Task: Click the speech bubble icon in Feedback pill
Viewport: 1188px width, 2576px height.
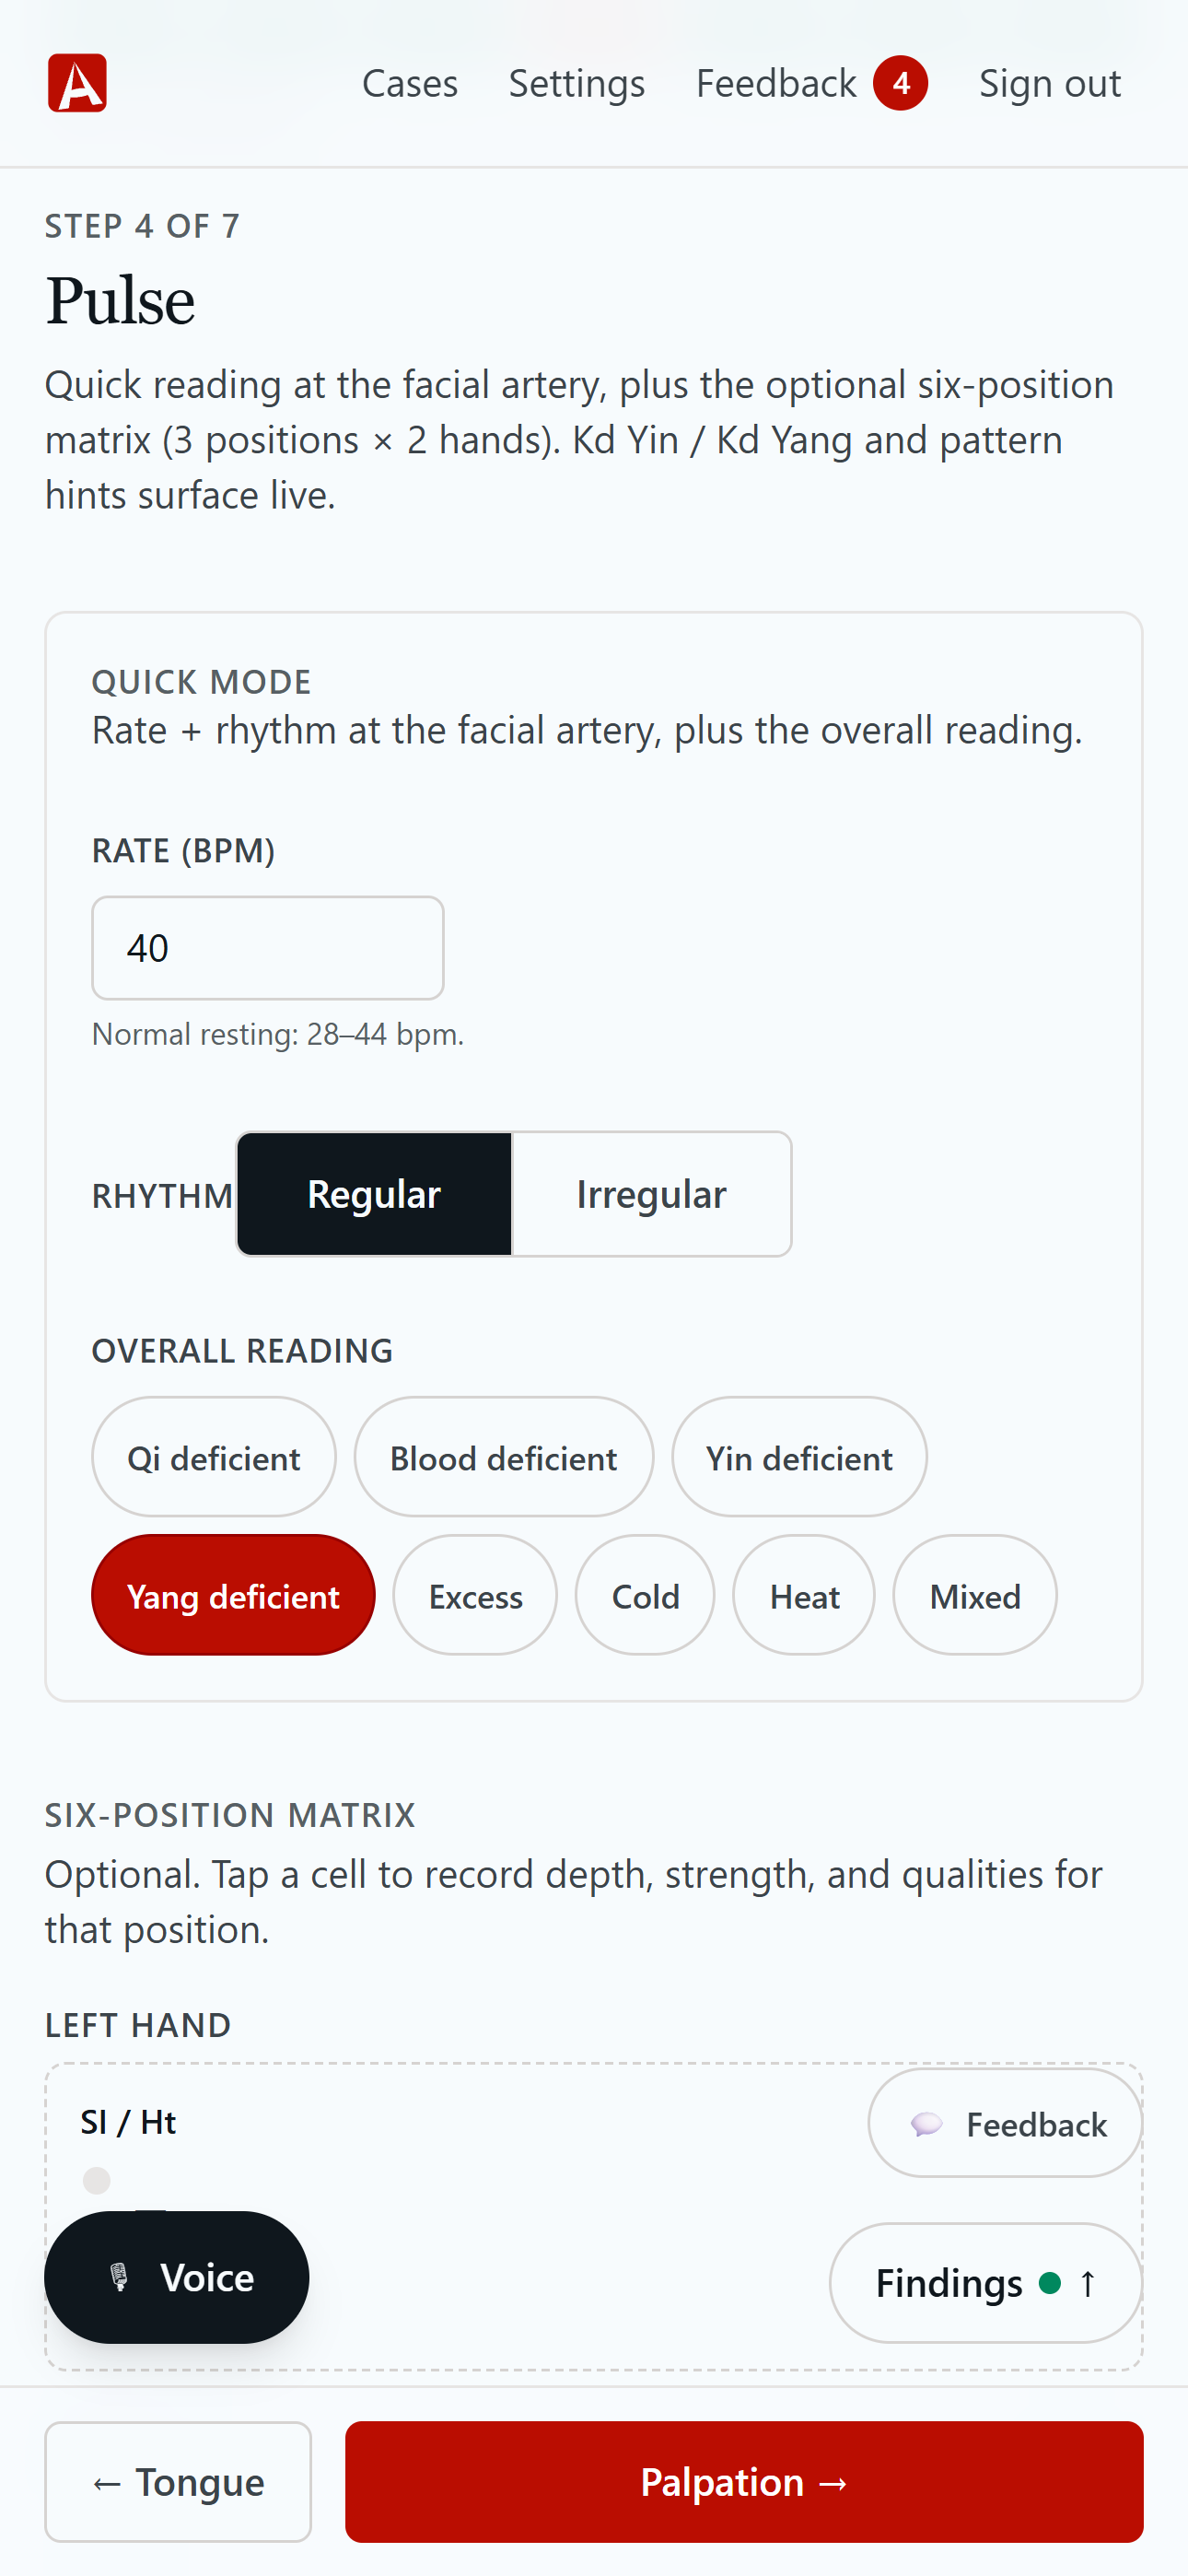Action: (926, 2124)
